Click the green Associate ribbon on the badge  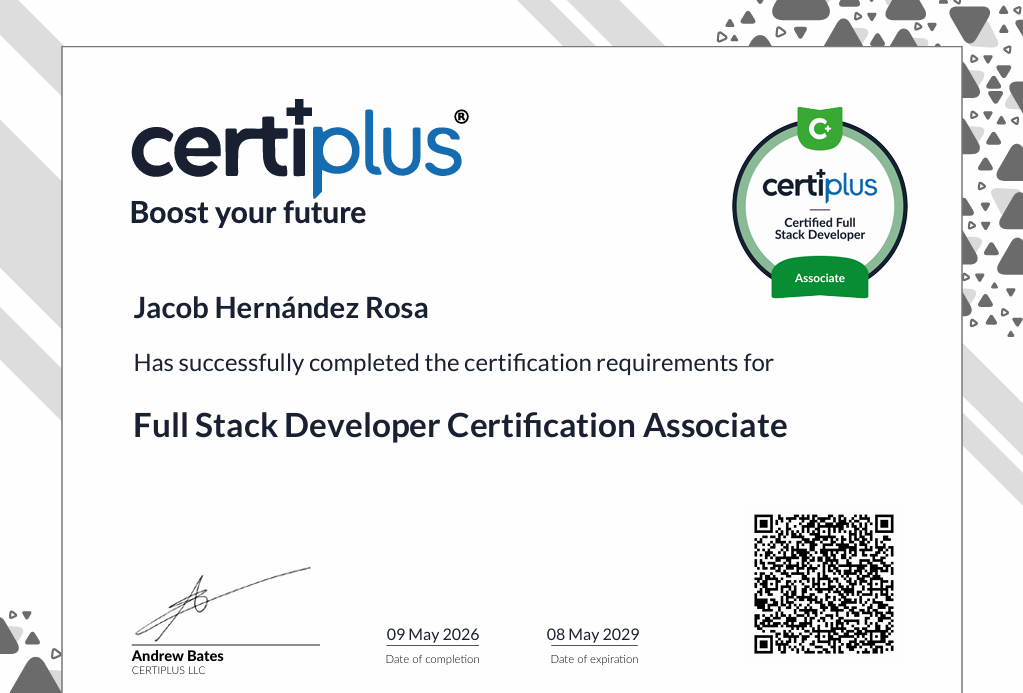(x=820, y=278)
